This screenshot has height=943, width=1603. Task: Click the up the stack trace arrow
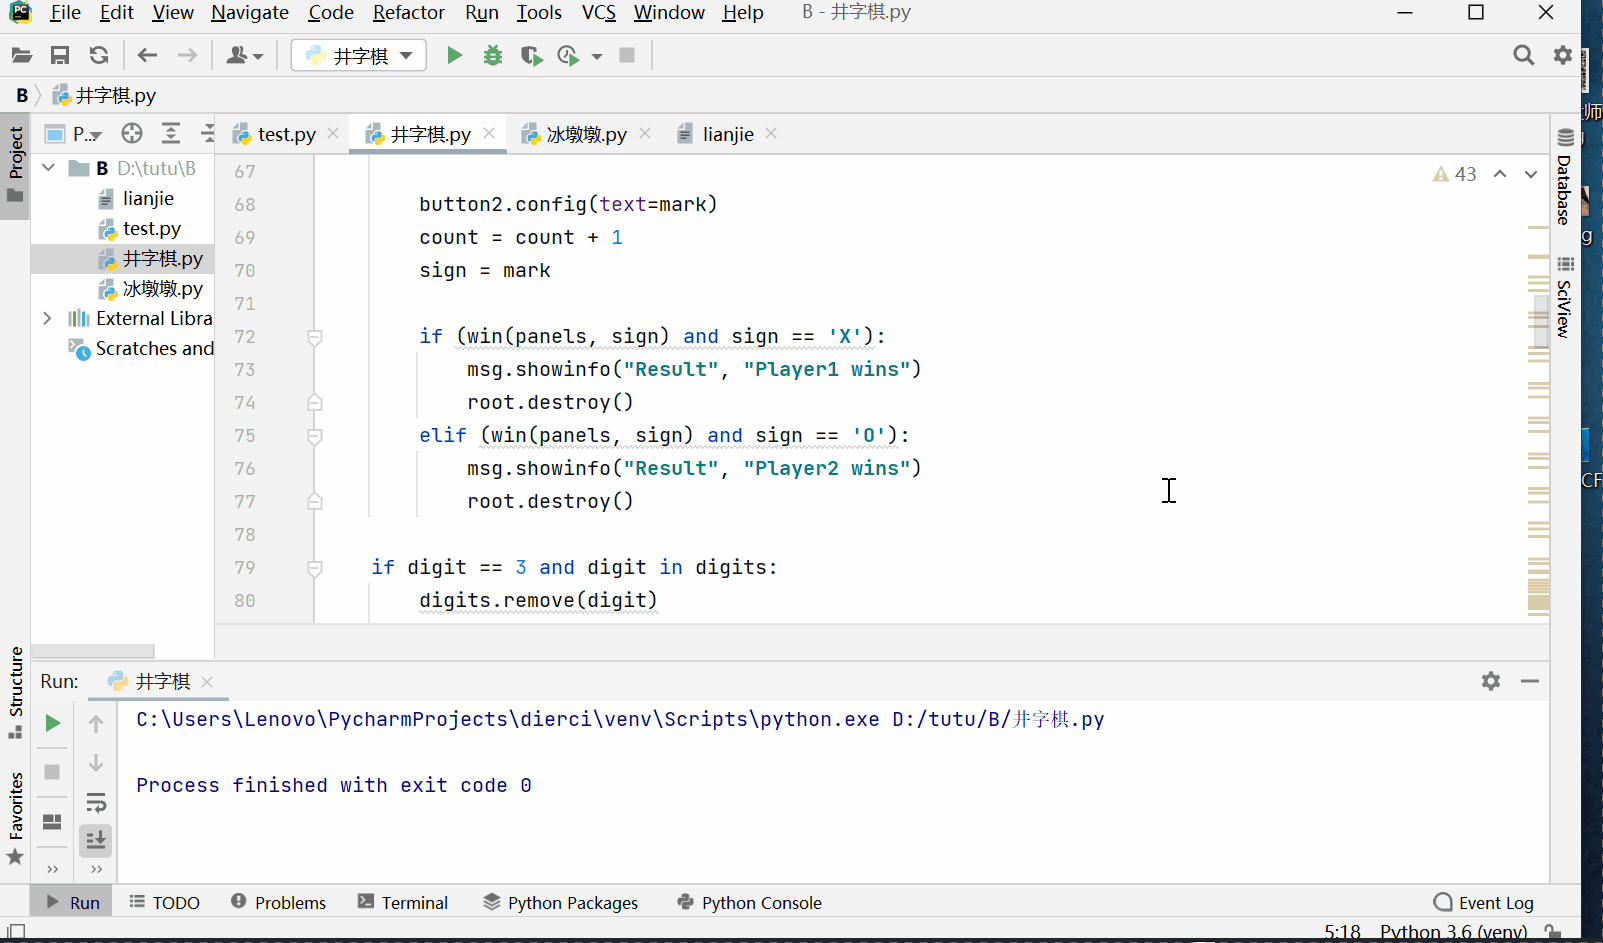tap(96, 723)
